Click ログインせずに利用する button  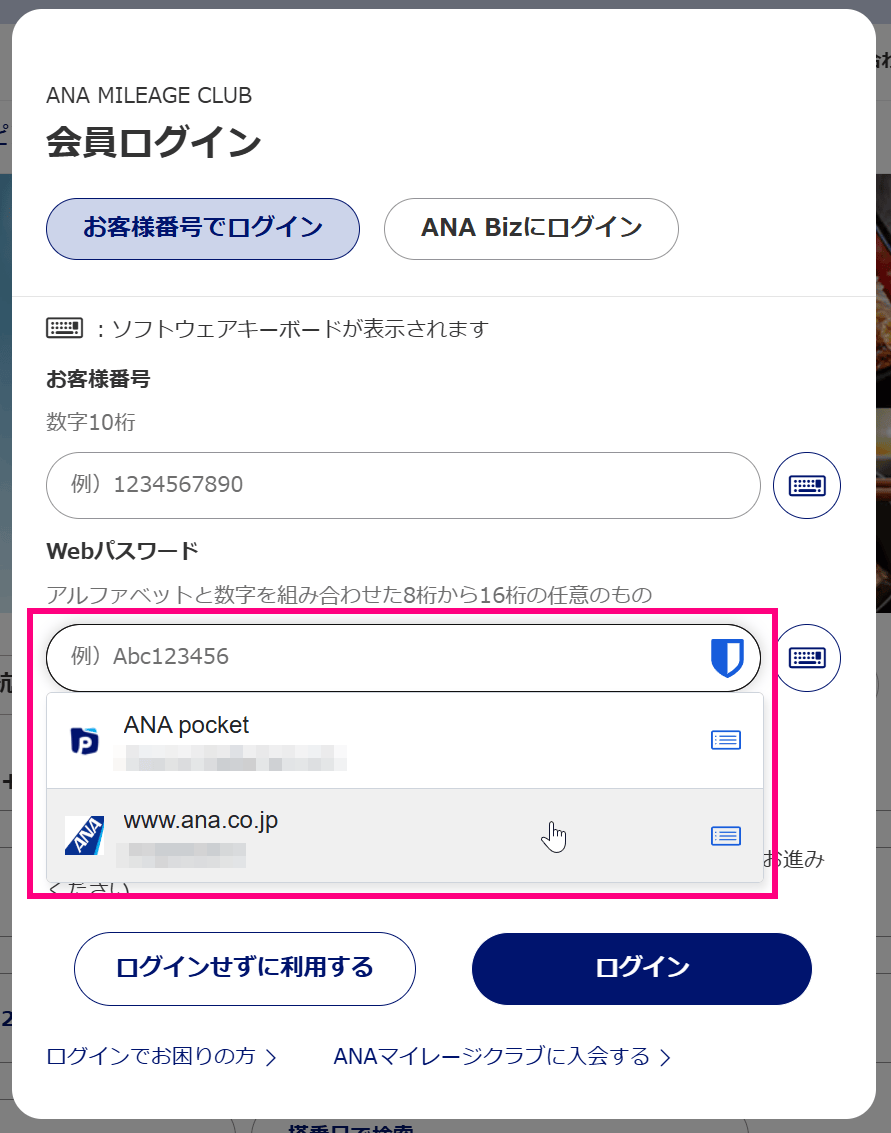[245, 968]
